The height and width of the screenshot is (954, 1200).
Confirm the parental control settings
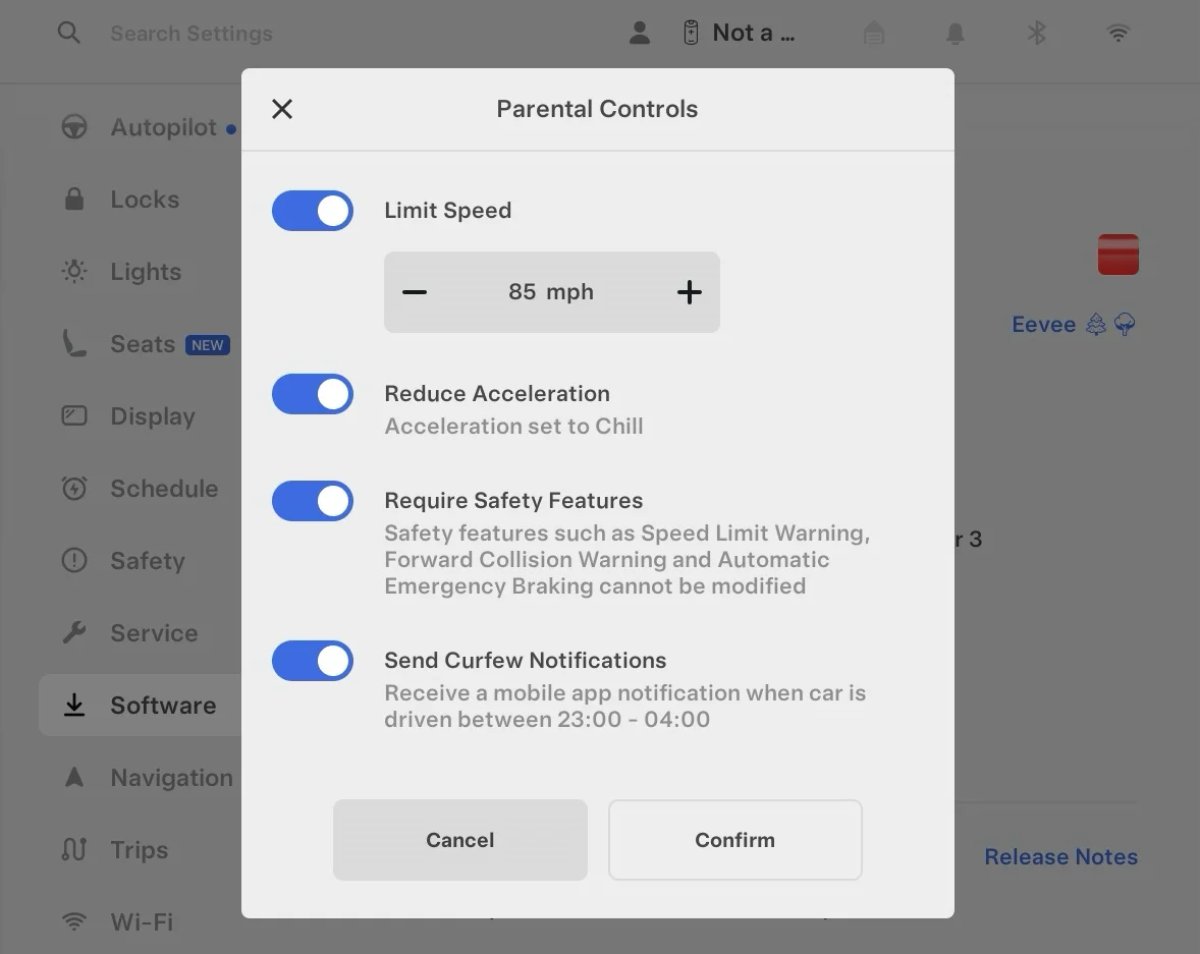(x=735, y=840)
